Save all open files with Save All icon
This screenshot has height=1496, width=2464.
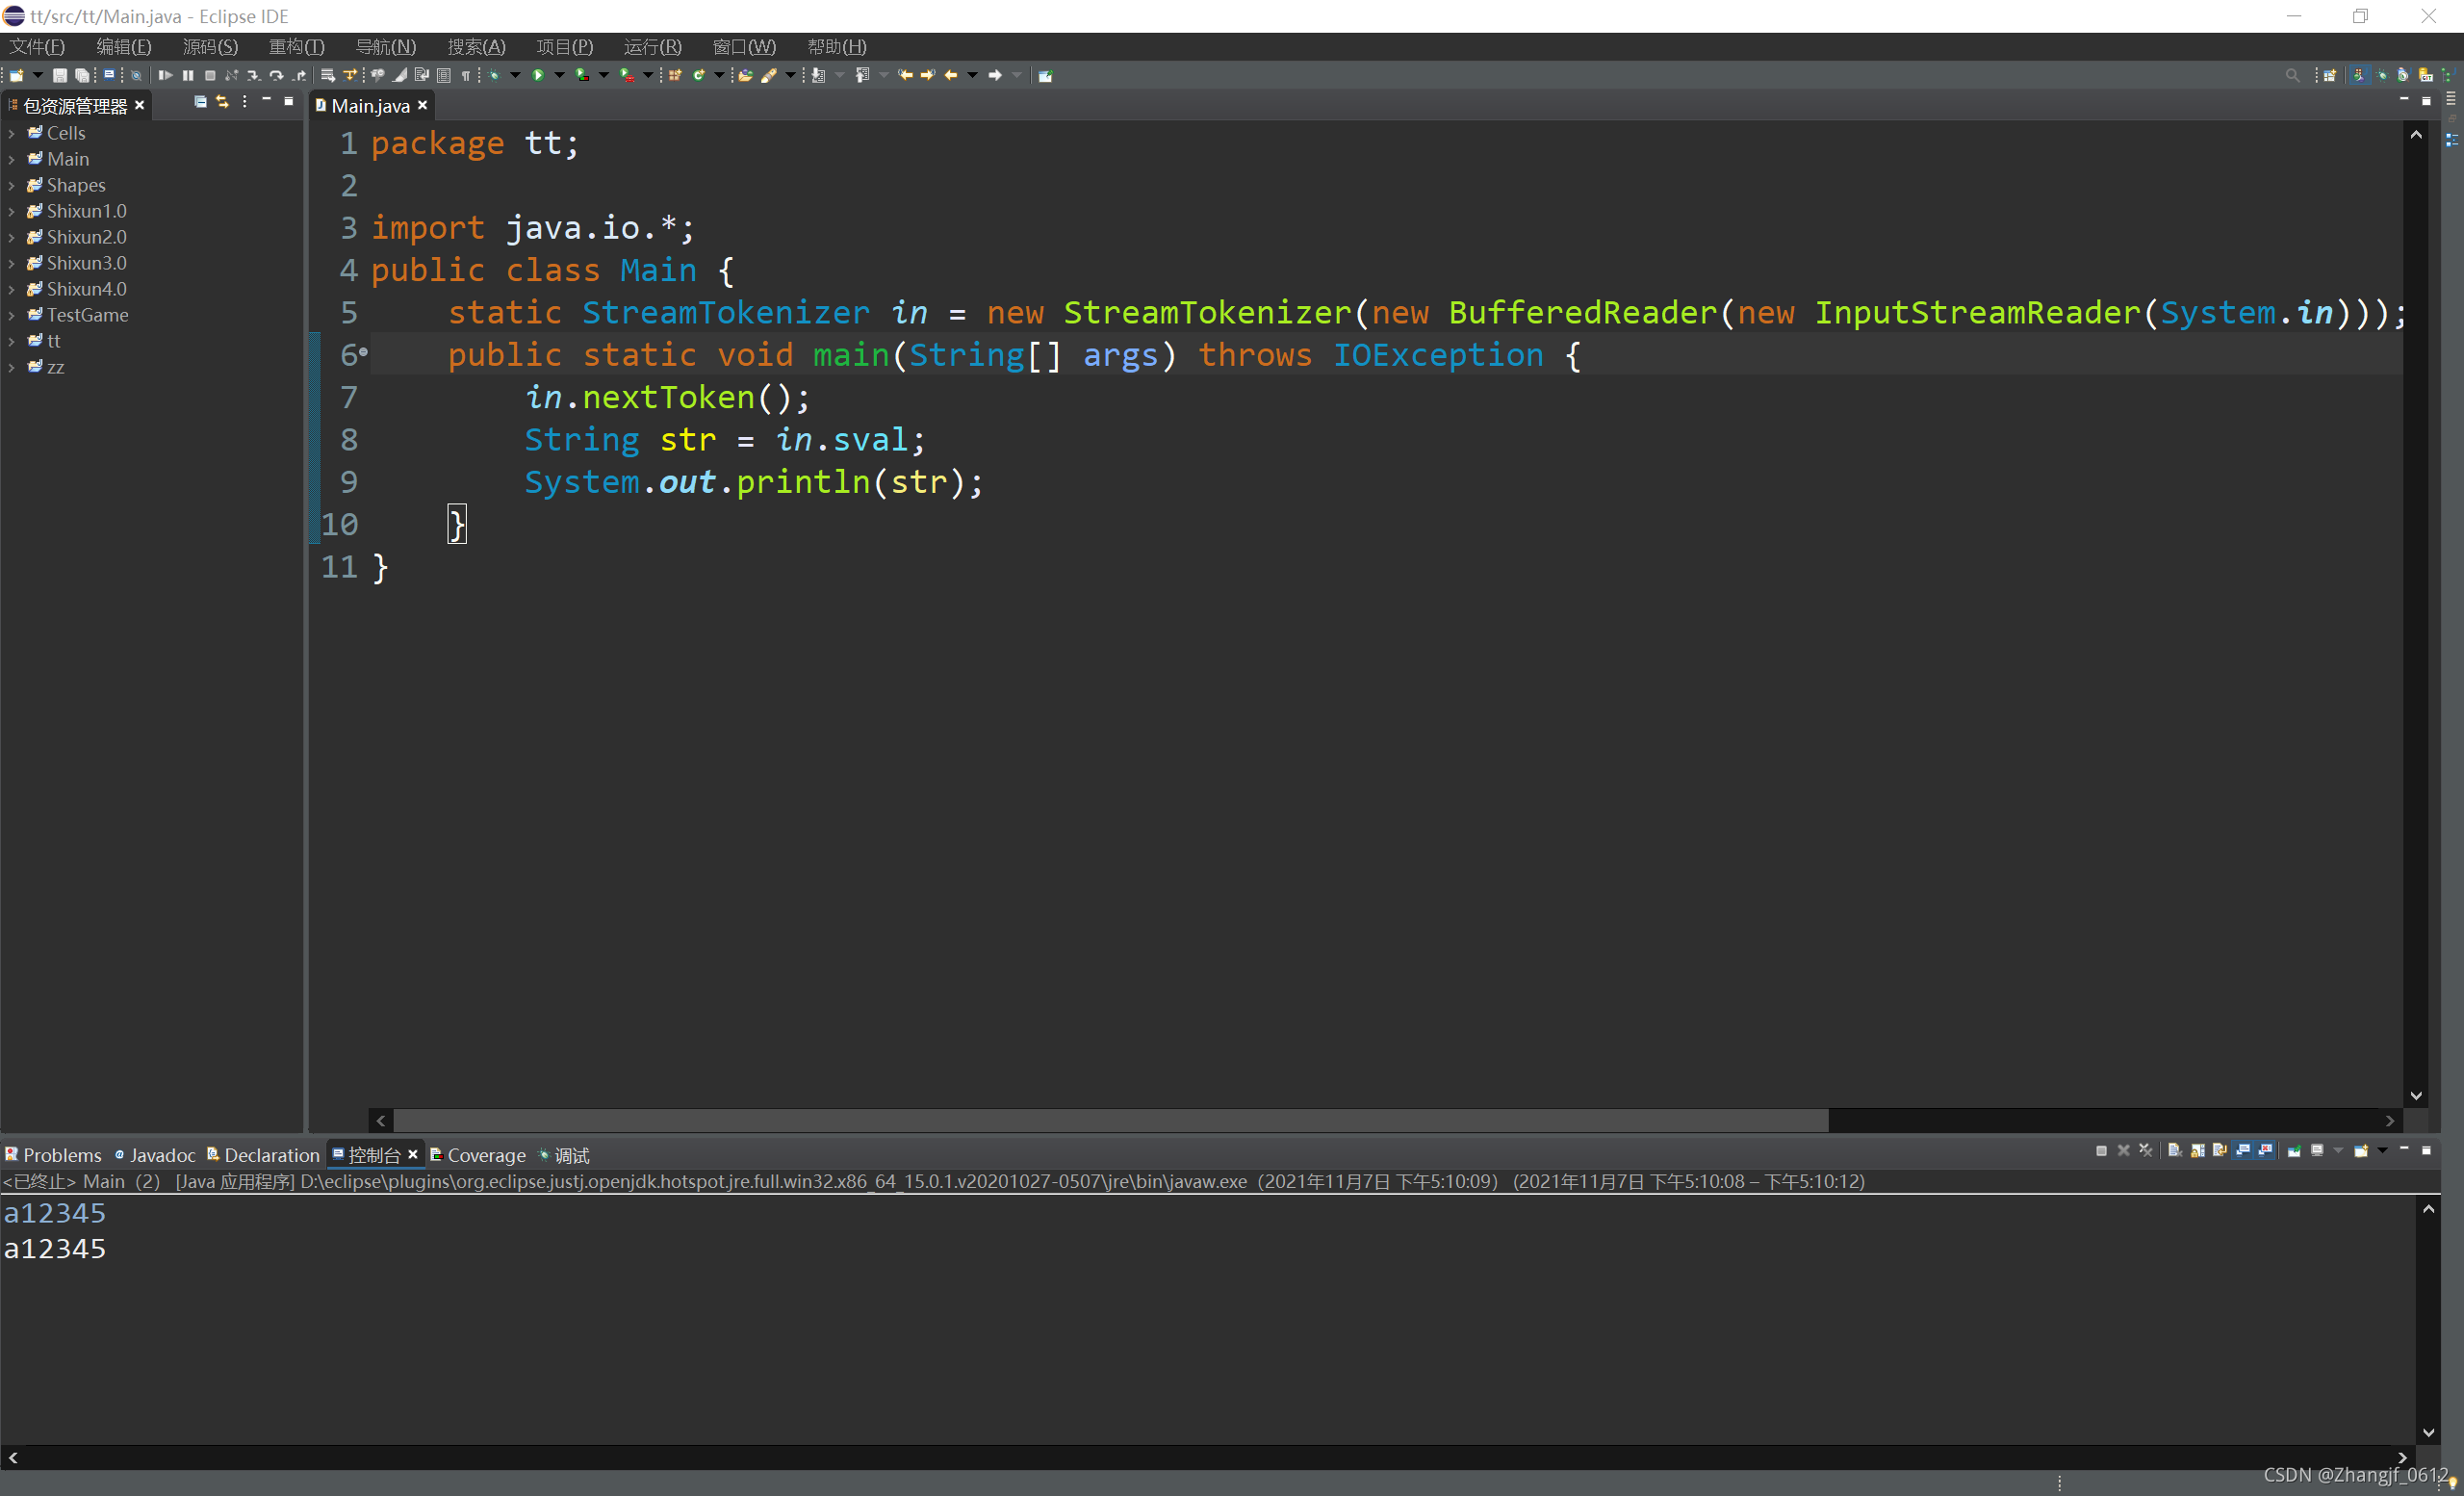pos(82,75)
